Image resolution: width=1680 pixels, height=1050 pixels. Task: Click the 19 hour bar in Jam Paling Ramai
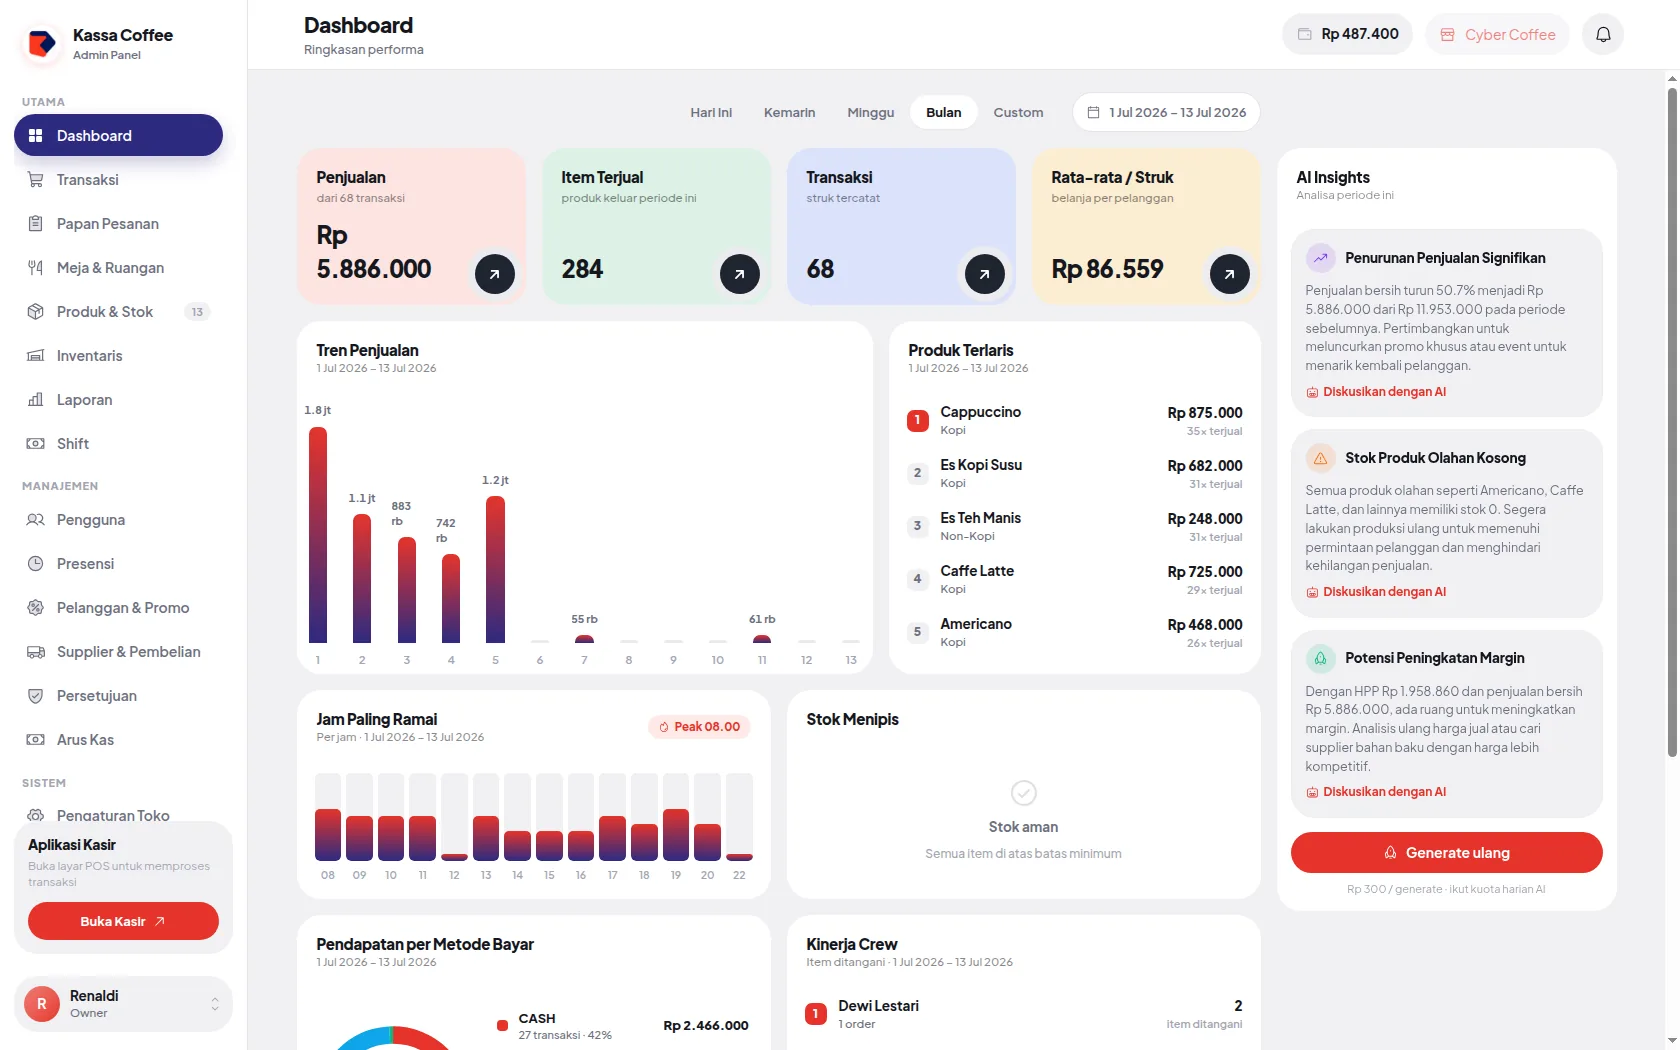coord(676,834)
